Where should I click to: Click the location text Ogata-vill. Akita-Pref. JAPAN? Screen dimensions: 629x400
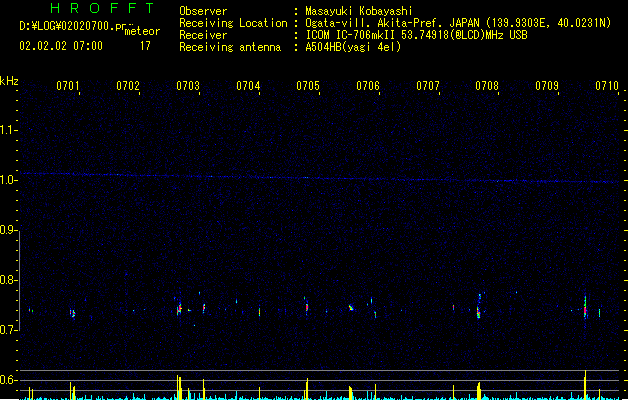[392, 23]
